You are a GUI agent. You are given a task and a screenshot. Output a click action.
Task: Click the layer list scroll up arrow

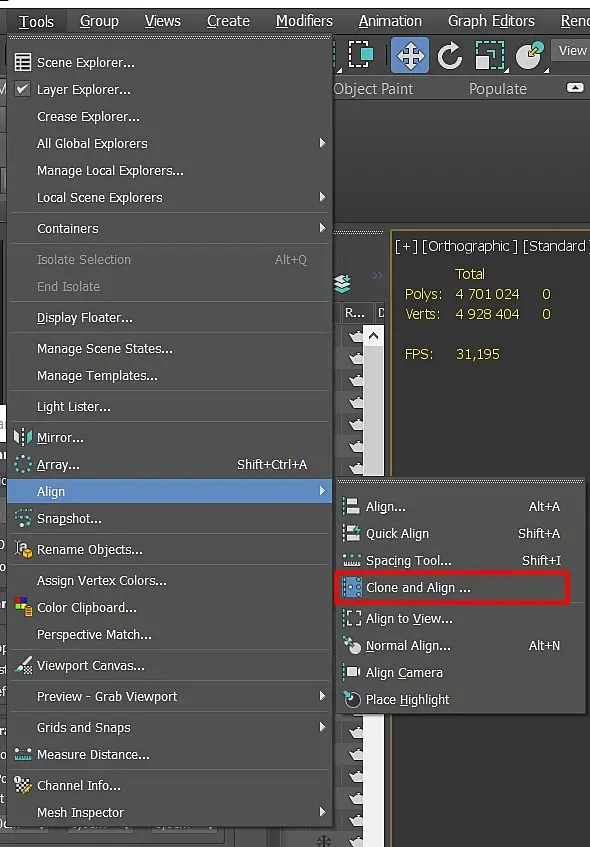coord(373,337)
